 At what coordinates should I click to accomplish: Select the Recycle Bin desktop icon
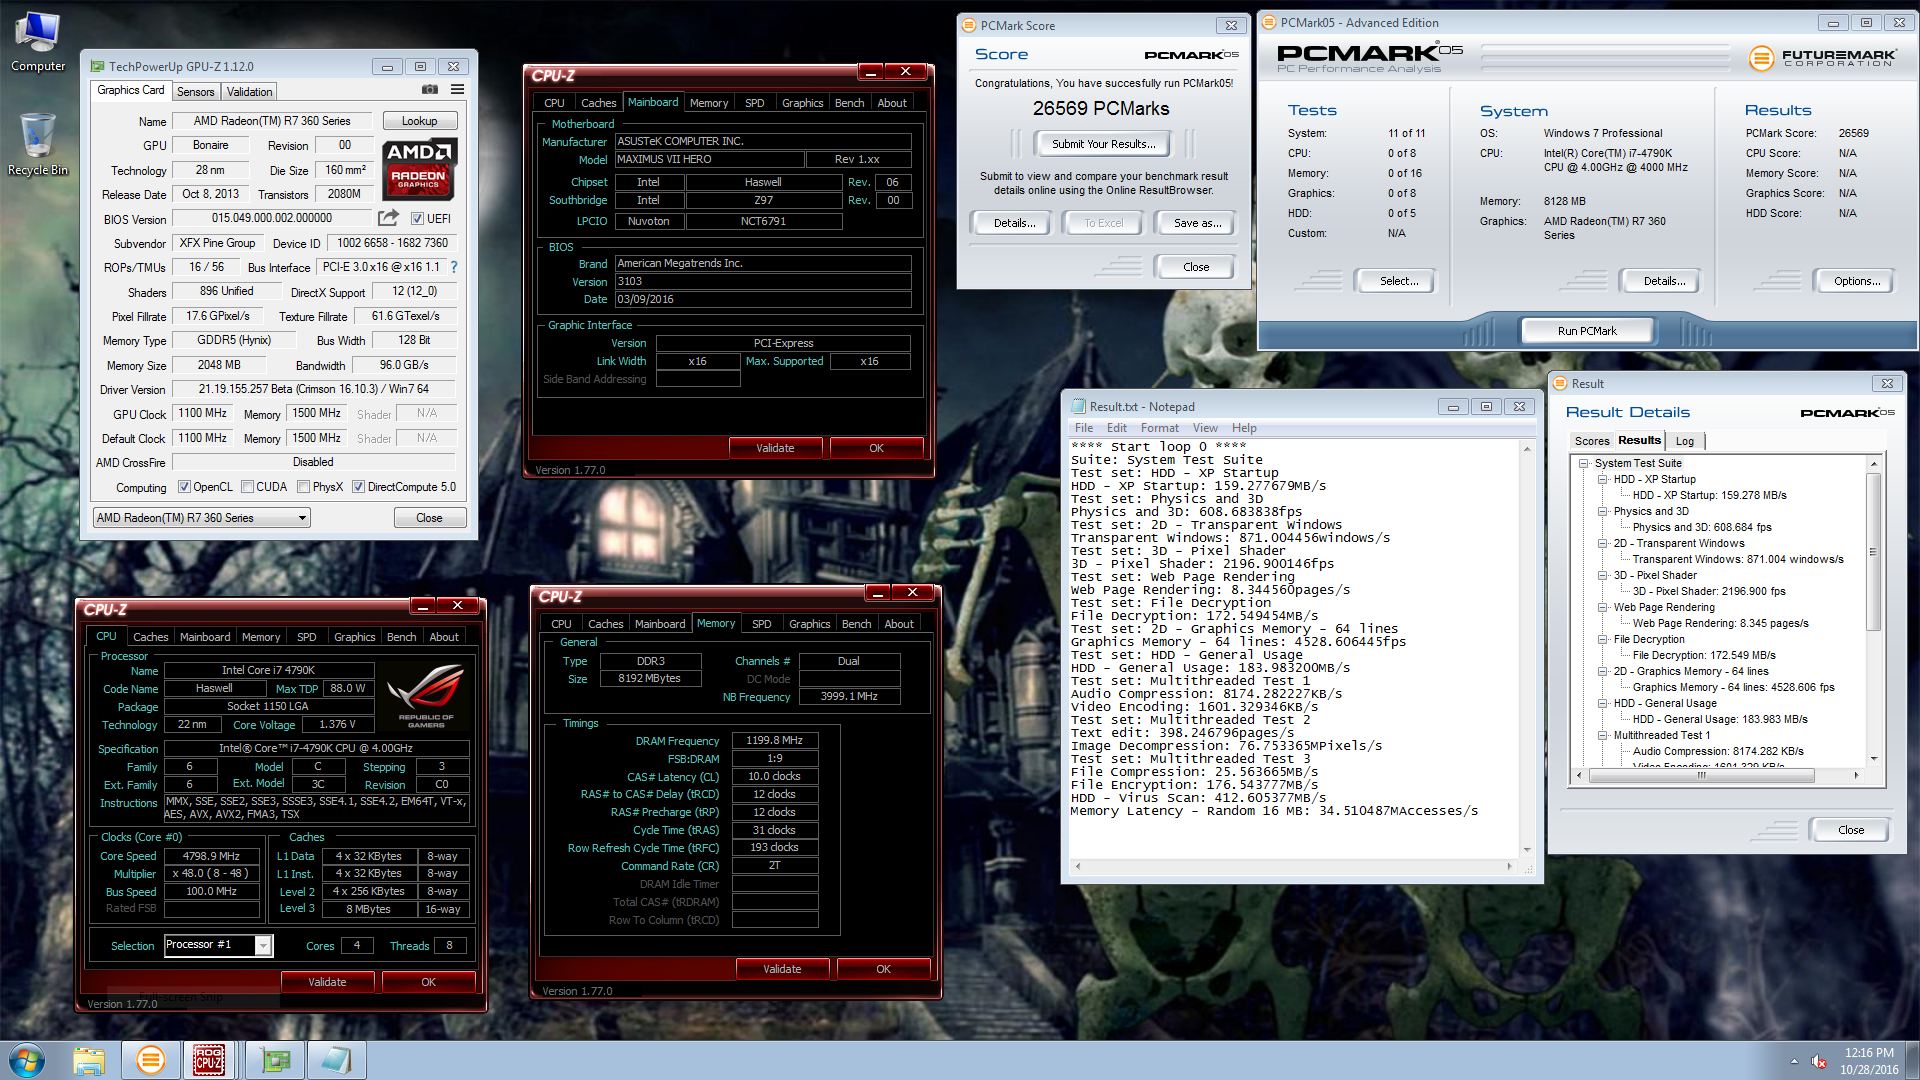coord(38,145)
